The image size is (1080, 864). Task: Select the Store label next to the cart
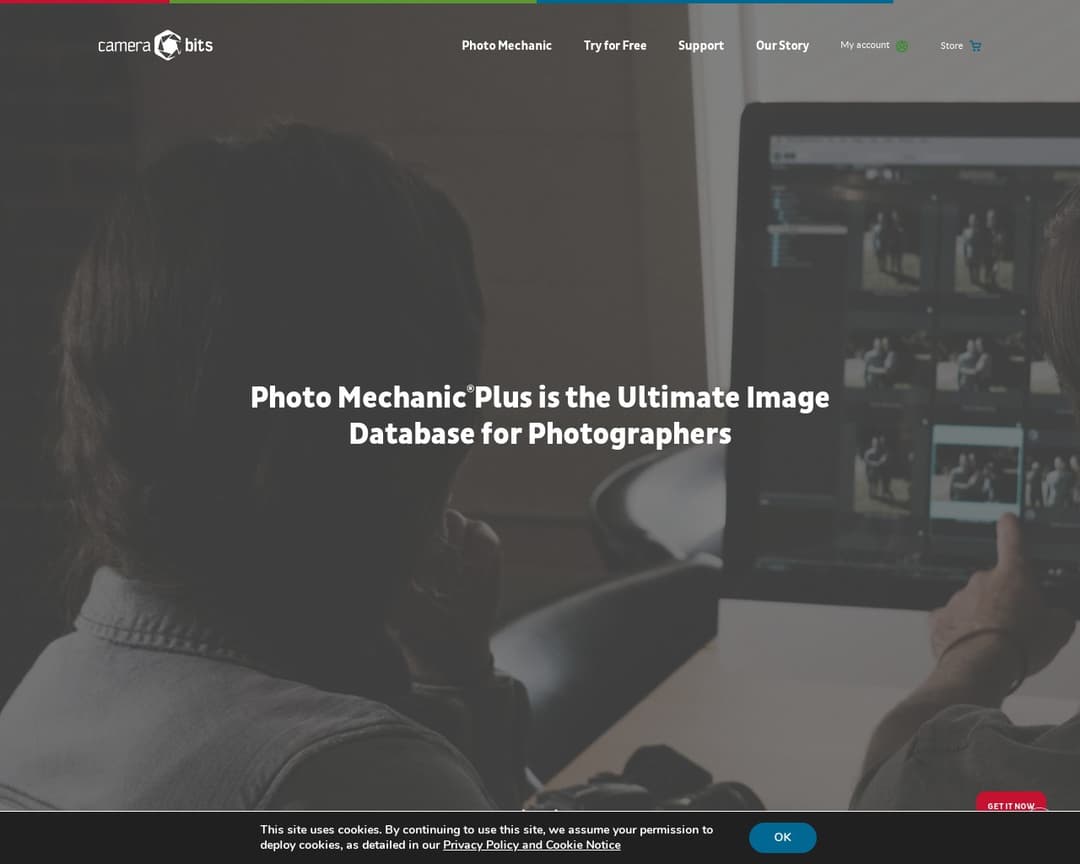951,45
